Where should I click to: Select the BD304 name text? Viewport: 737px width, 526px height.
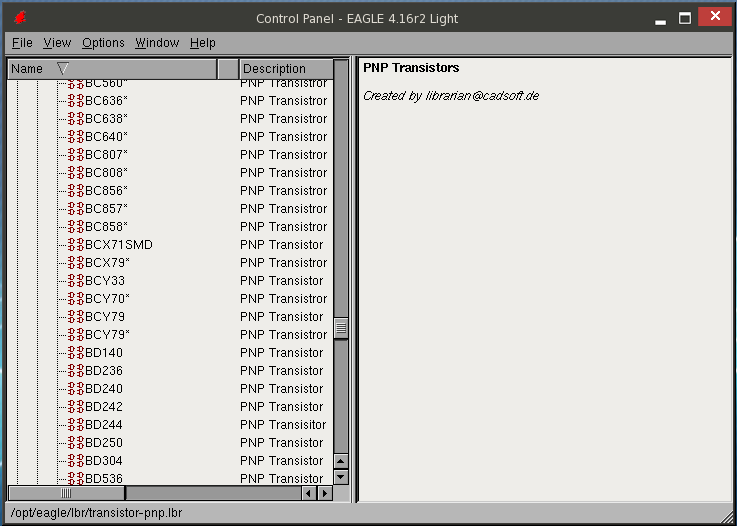104,461
